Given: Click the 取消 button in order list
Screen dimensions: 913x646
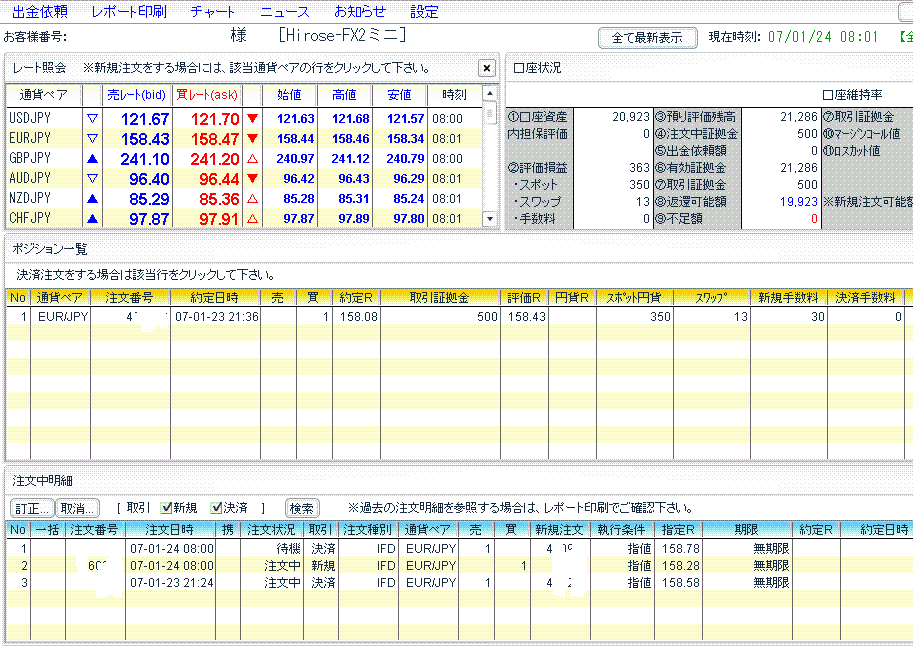Looking at the screenshot, I should coord(77,508).
